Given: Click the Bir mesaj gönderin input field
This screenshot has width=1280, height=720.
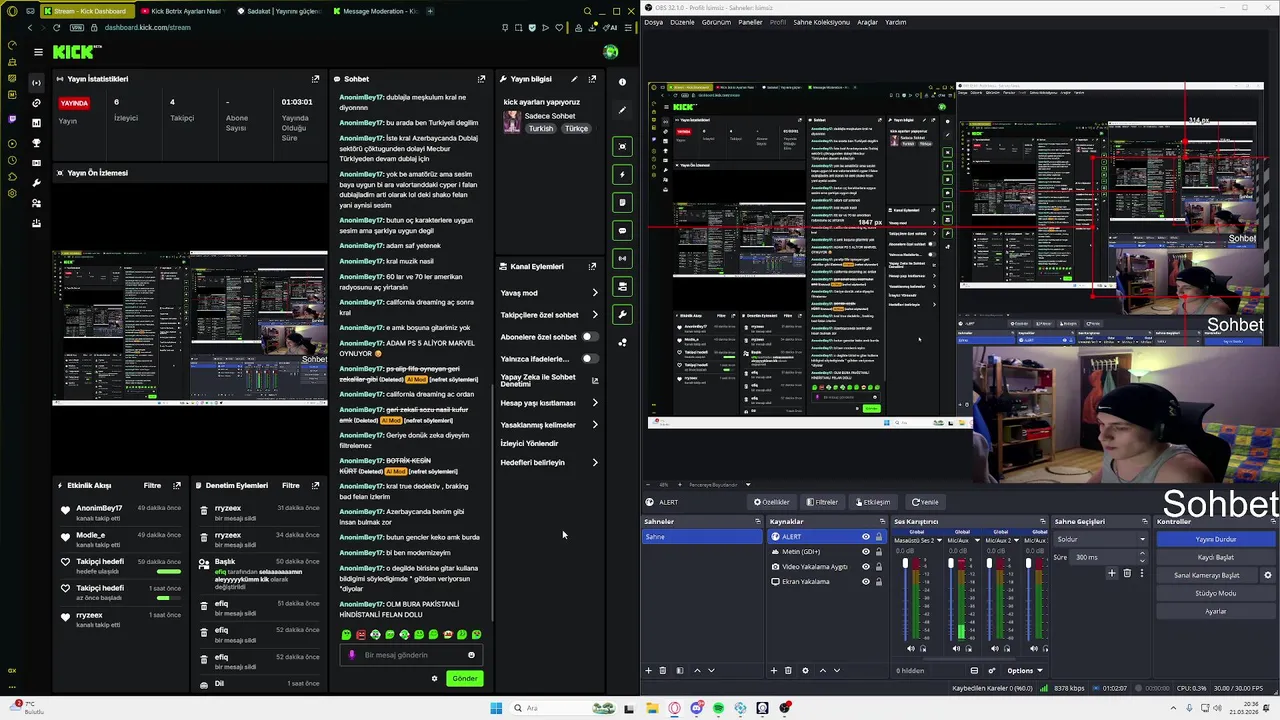Looking at the screenshot, I should (x=411, y=655).
